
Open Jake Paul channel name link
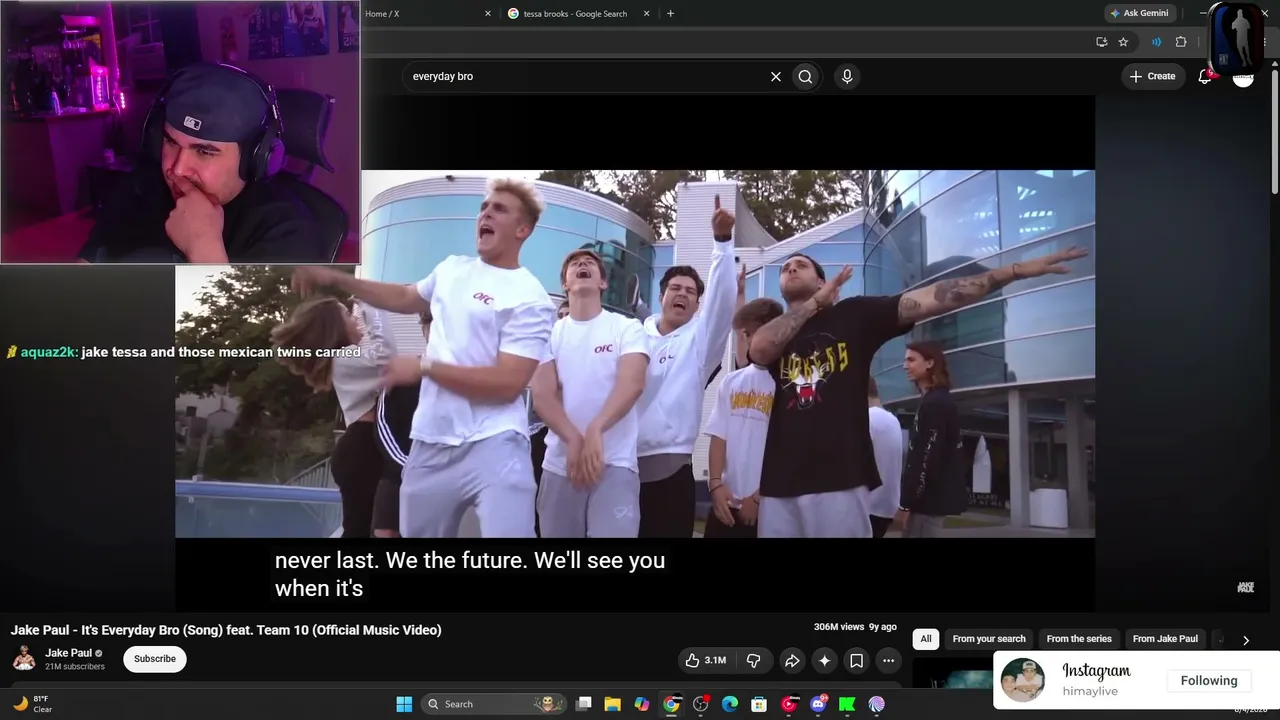click(68, 653)
